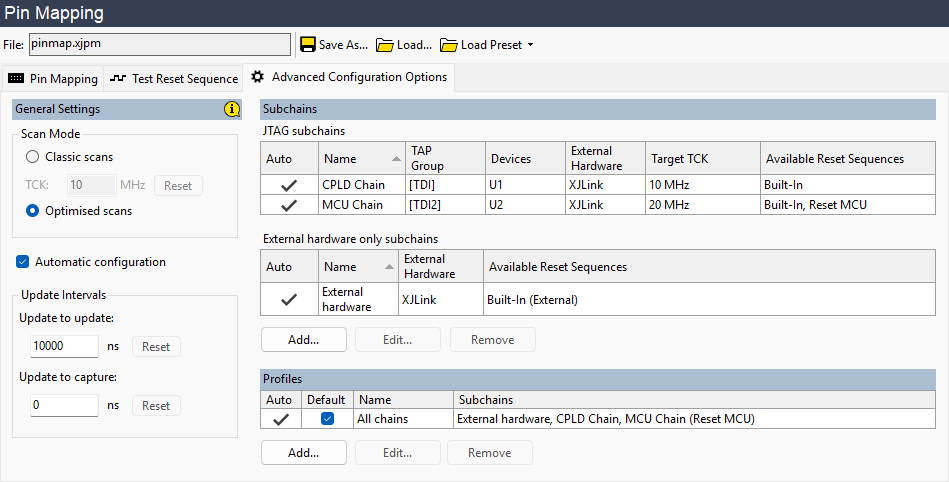This screenshot has height=482, width=949.
Task: Switch to the Pin Mapping tab
Action: click(53, 78)
